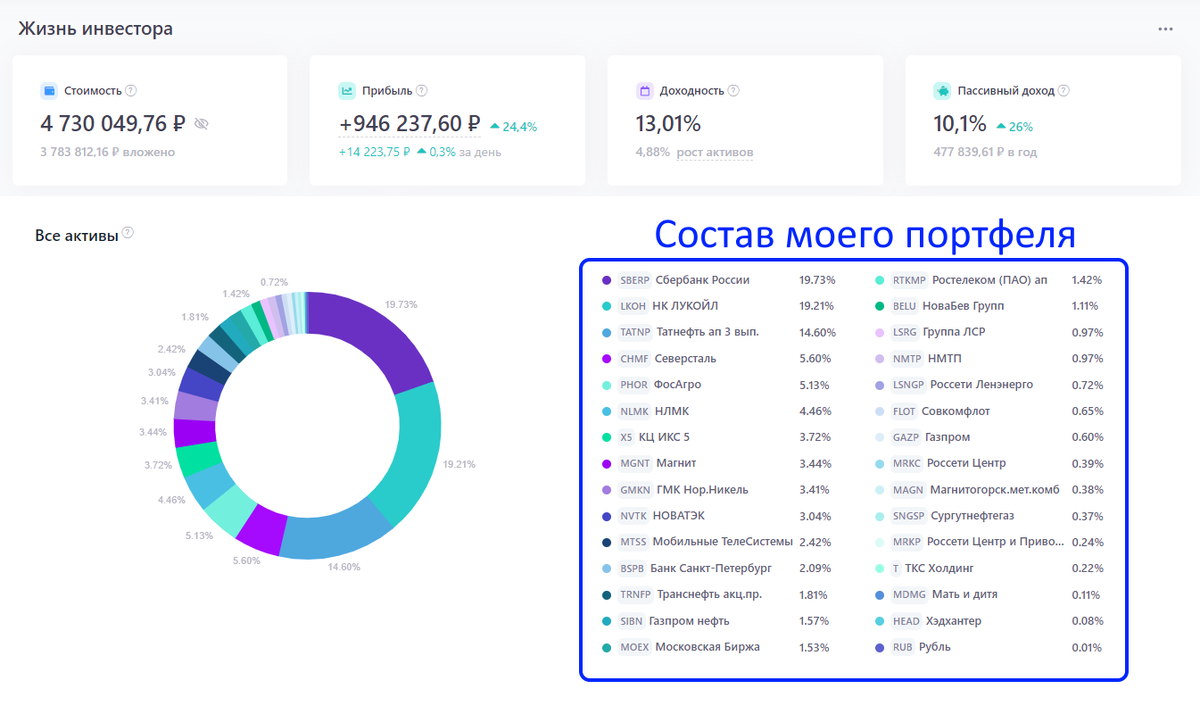Screen dimensions: 1200x714
Task: Click the CHMF ticker badge
Action: tap(634, 358)
